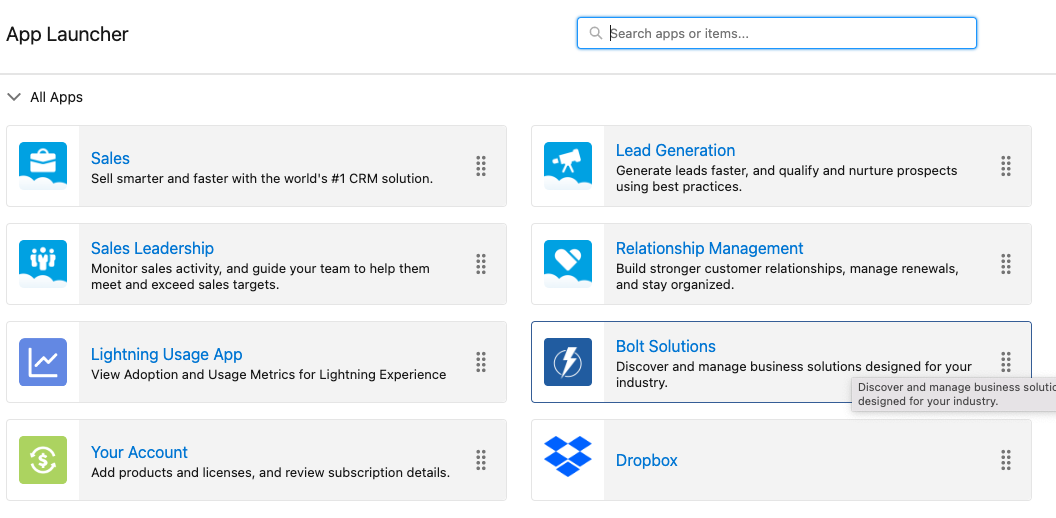Click 'Build stronger customer relationships' description
Screen dimensions: 1056x518
[787, 277]
